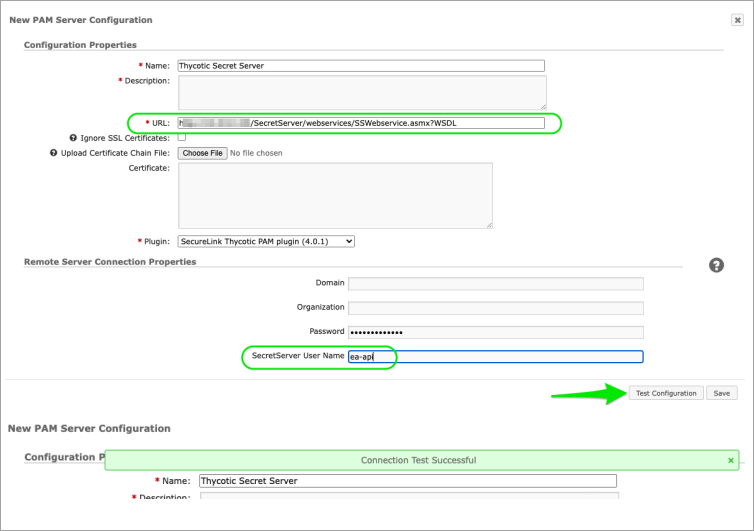
Task: Click the Name field with Thycotic Secret Server
Action: [x=361, y=66]
